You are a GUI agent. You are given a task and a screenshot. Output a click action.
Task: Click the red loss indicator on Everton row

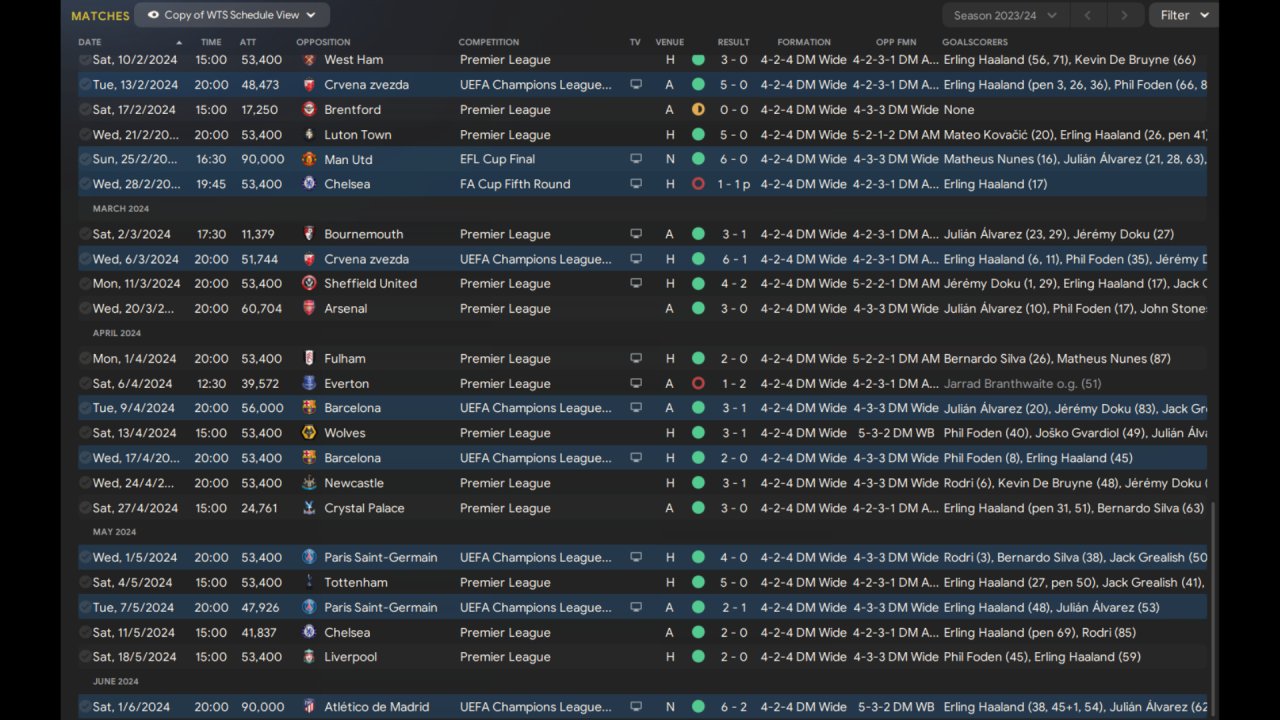[698, 384]
